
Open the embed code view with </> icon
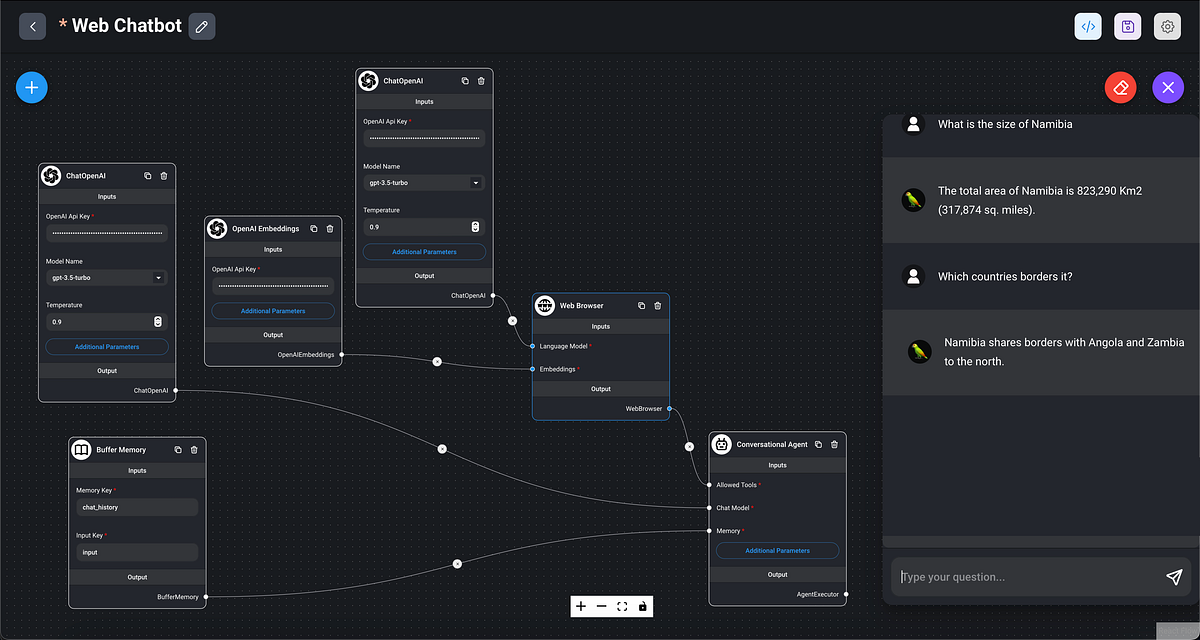coord(1088,26)
